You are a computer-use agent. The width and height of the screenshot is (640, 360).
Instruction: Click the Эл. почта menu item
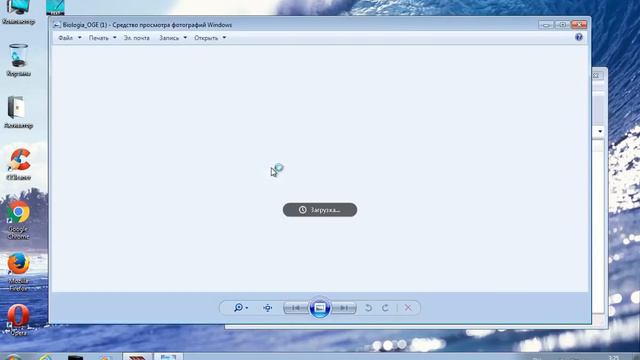137,38
